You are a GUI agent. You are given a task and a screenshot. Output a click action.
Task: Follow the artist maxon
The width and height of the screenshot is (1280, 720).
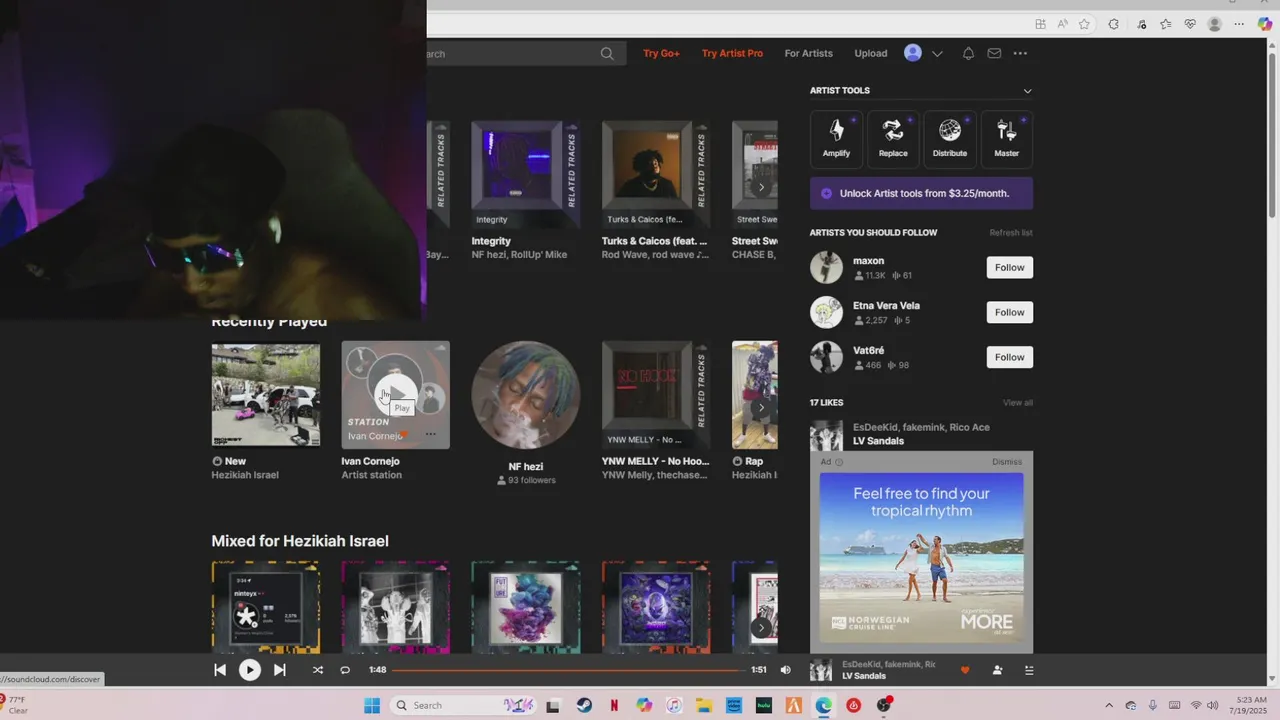[x=1009, y=267]
